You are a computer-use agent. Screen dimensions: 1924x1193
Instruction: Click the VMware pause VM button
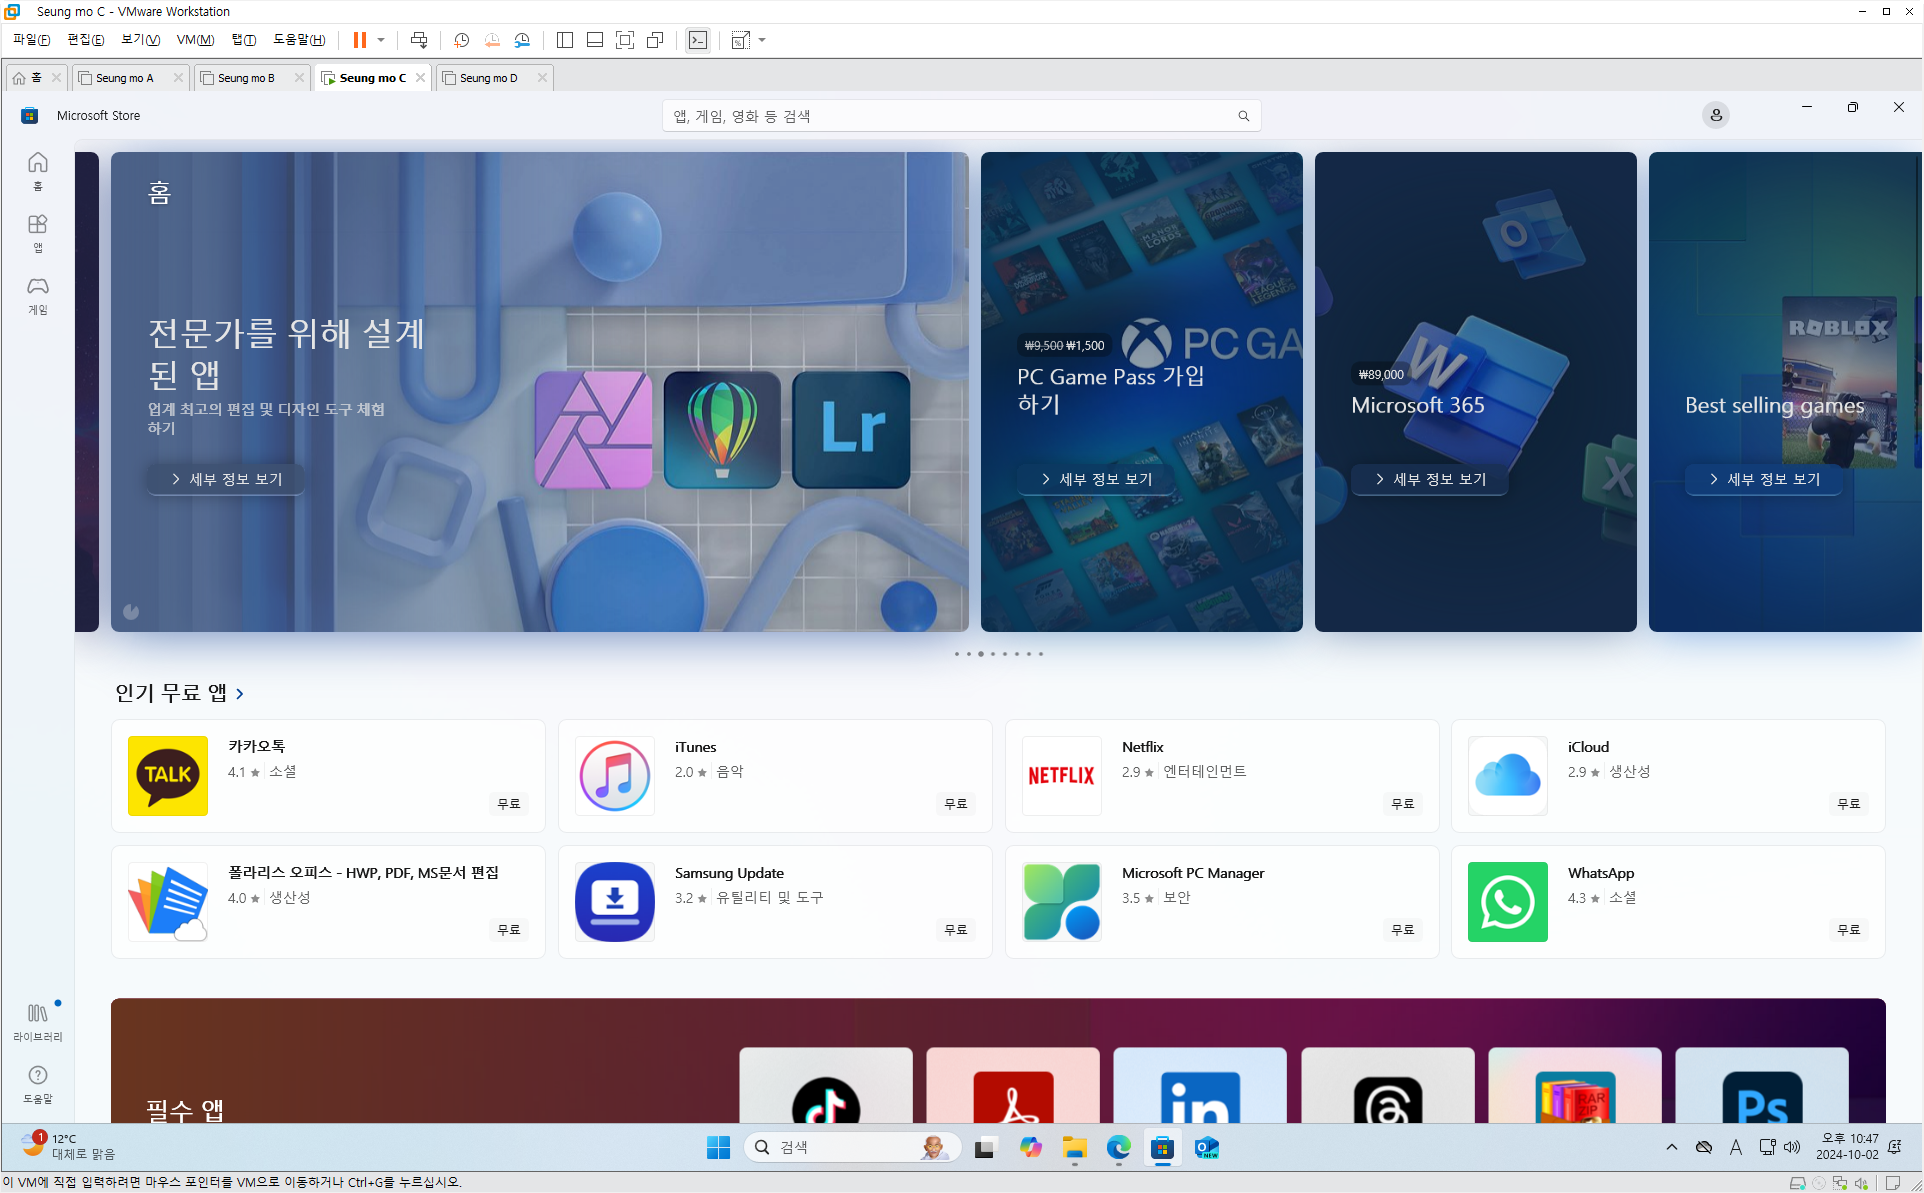click(359, 40)
